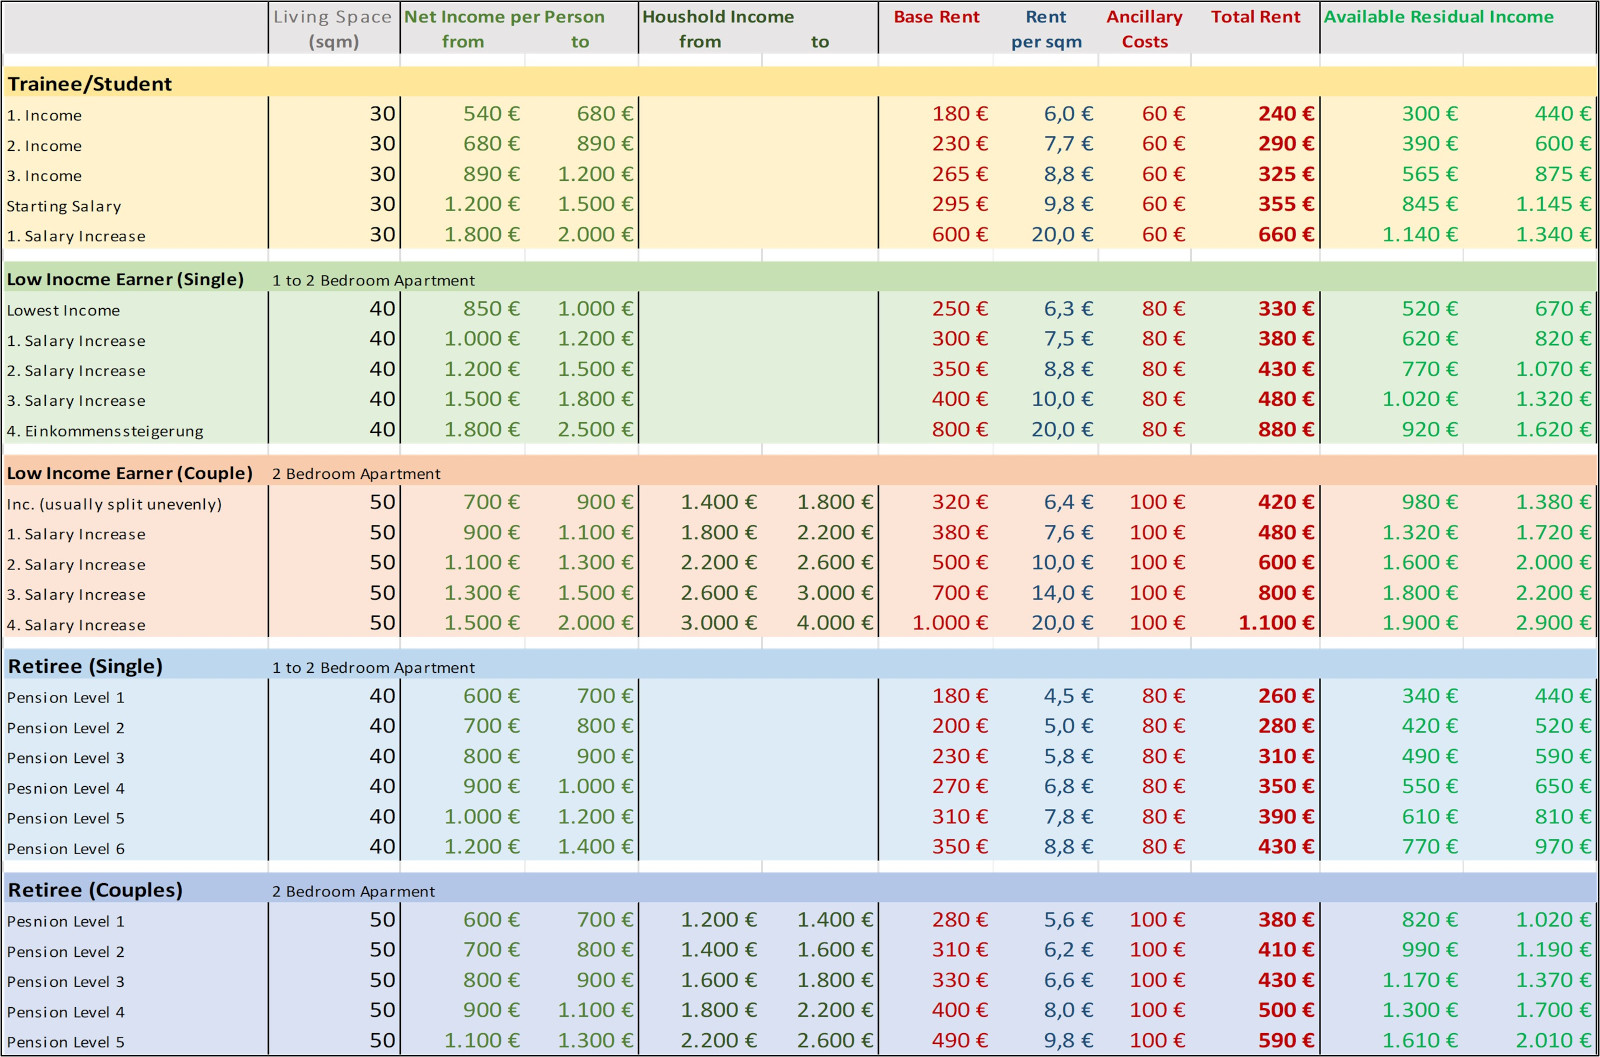1600x1057 pixels.
Task: Select the net income value '2.500 €'
Action: point(595,430)
